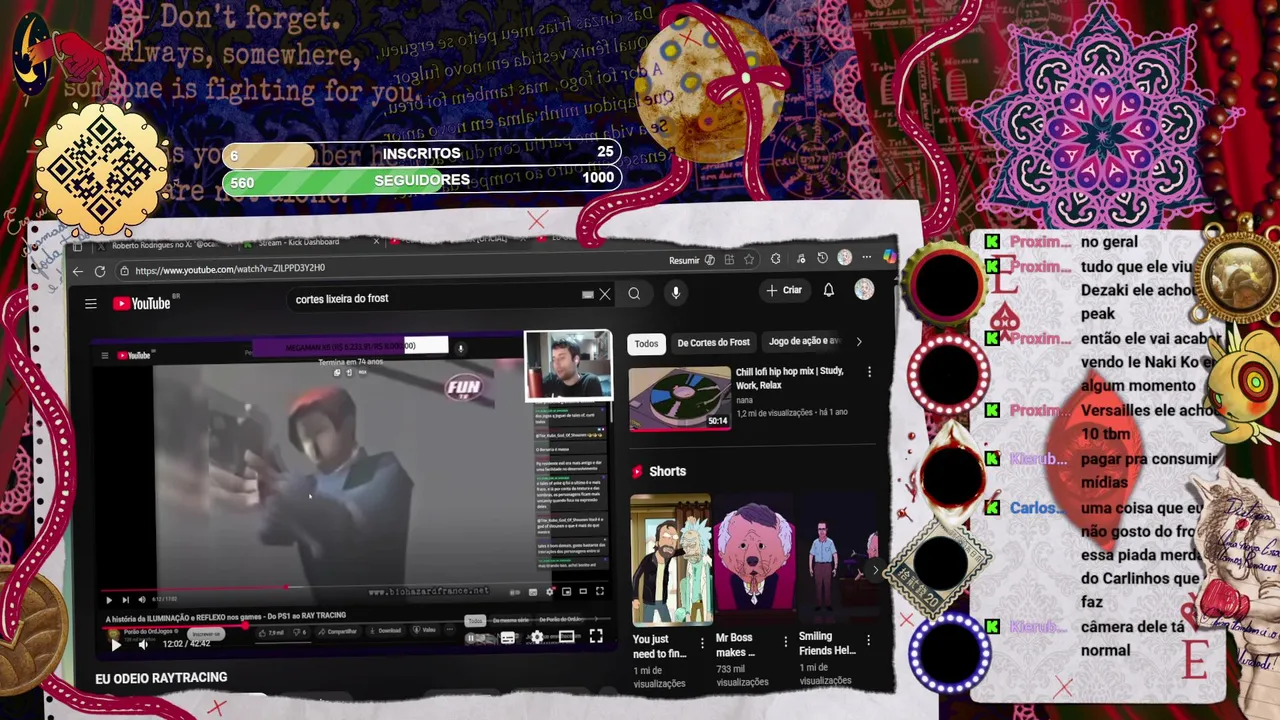This screenshot has width=1280, height=720.
Task: Open browser extensions puzzle icon
Action: 775,258
